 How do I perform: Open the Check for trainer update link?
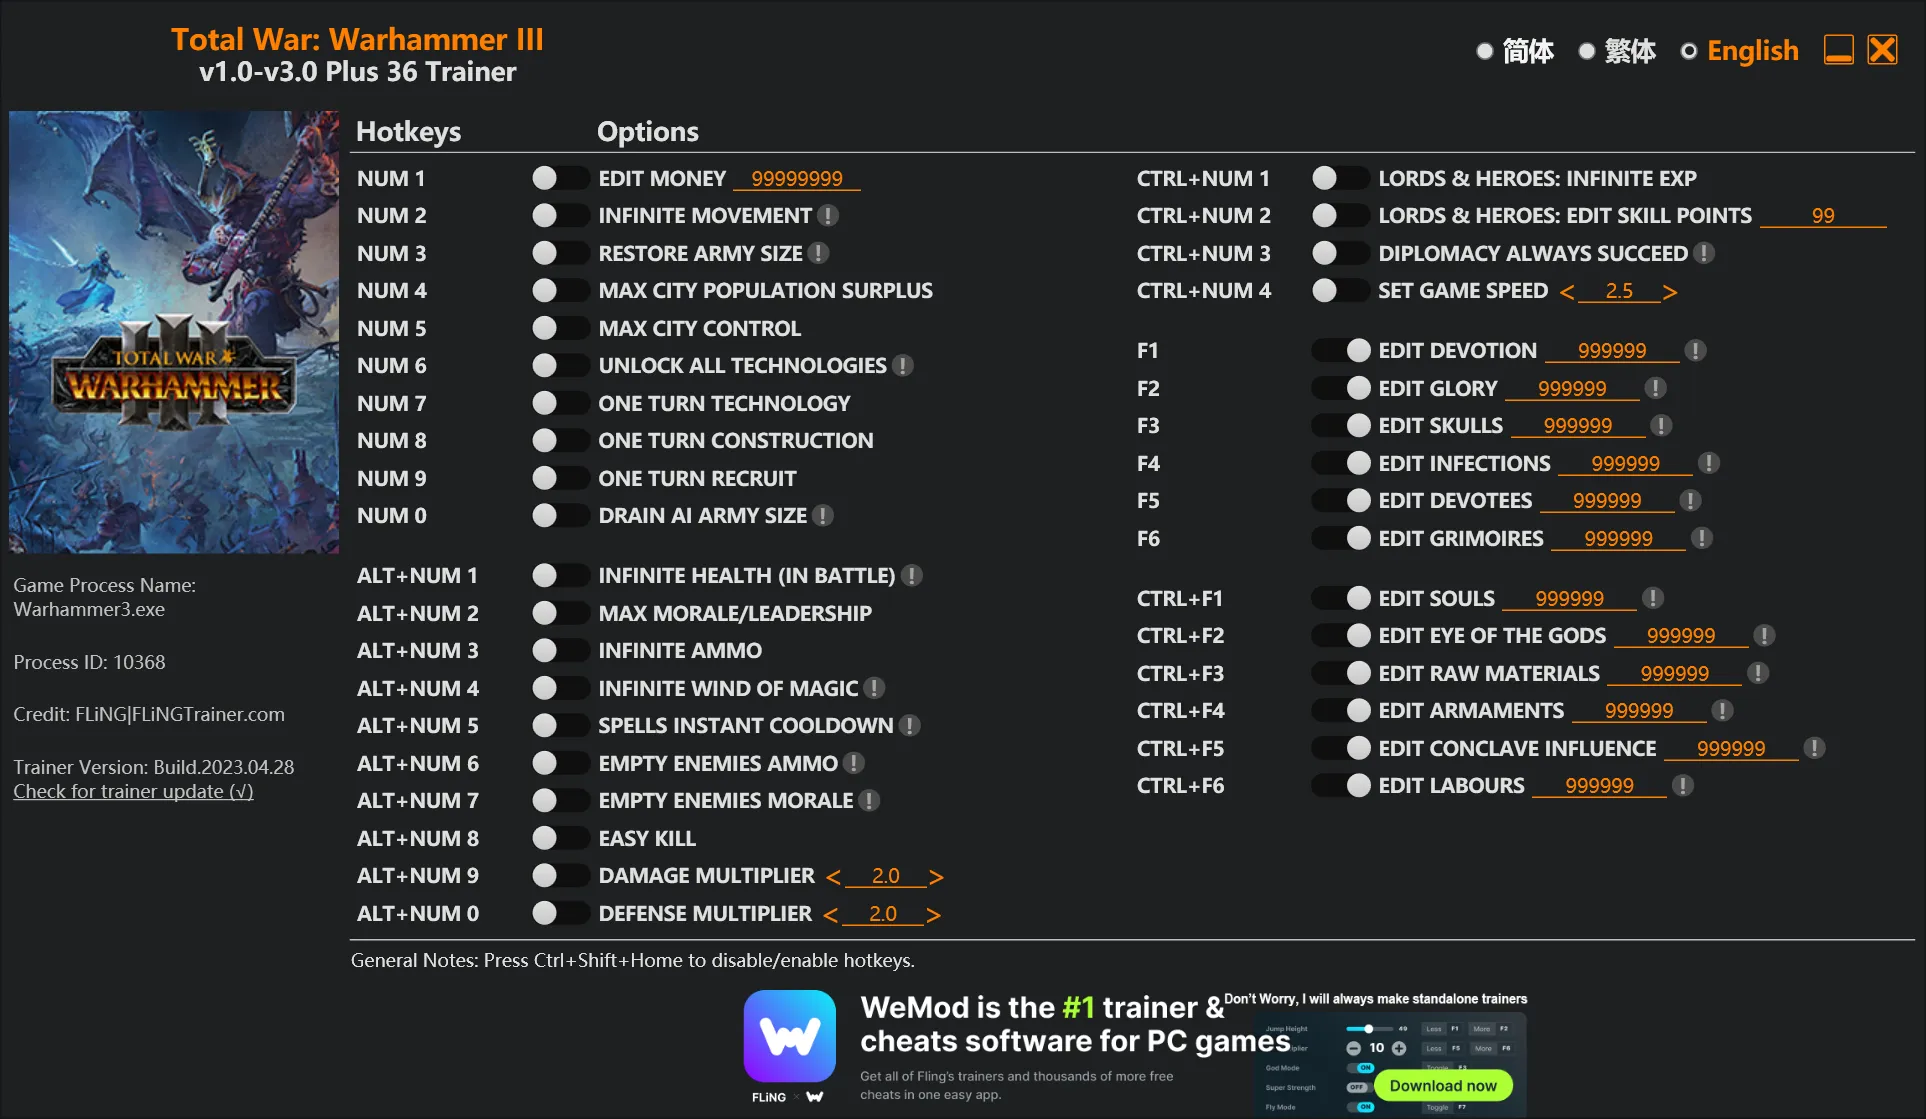coord(133,792)
